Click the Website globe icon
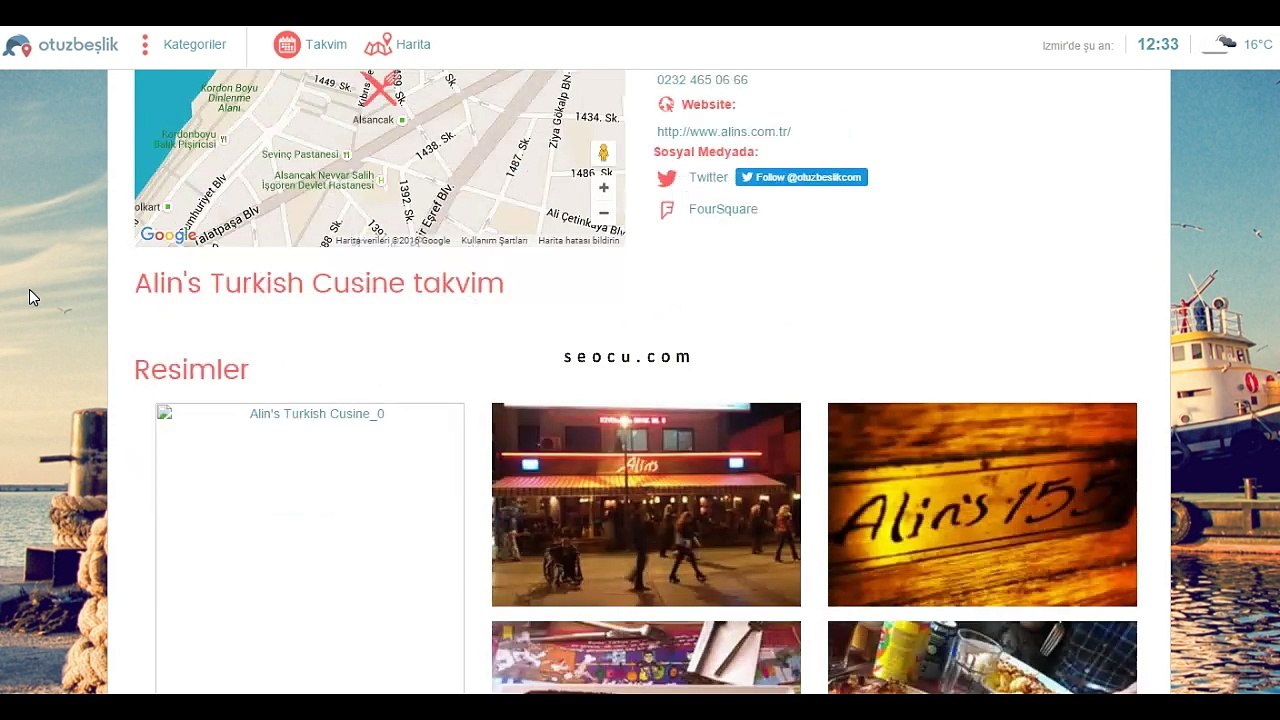Image resolution: width=1280 pixels, height=720 pixels. click(666, 105)
